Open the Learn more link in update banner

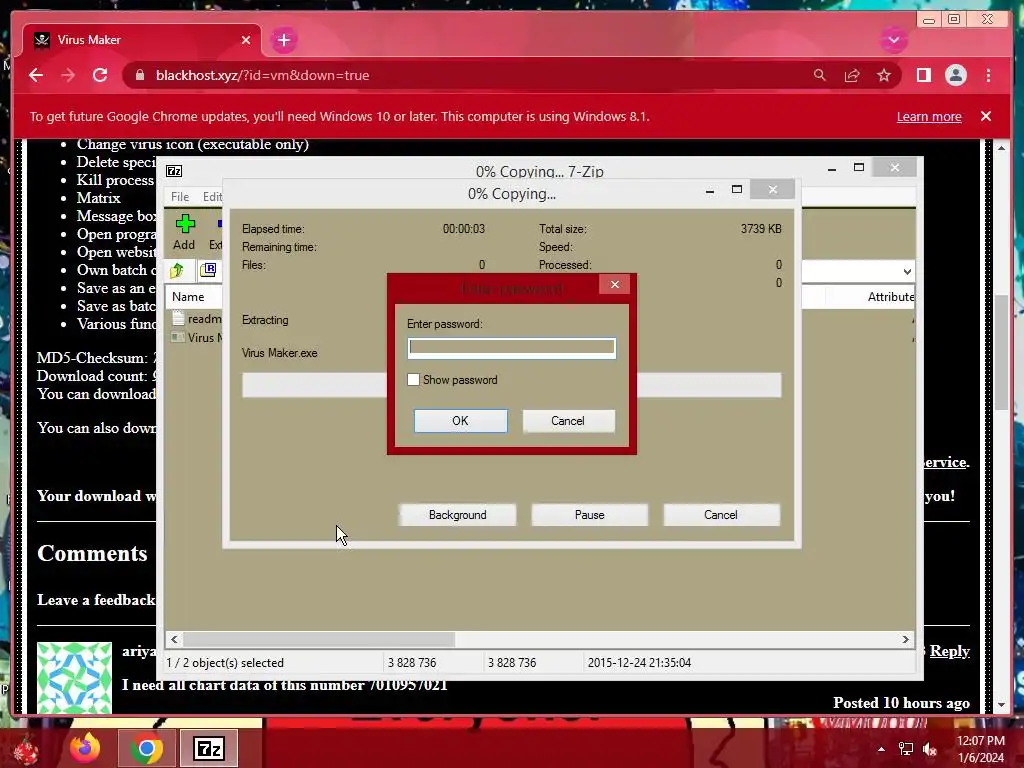[x=929, y=116]
